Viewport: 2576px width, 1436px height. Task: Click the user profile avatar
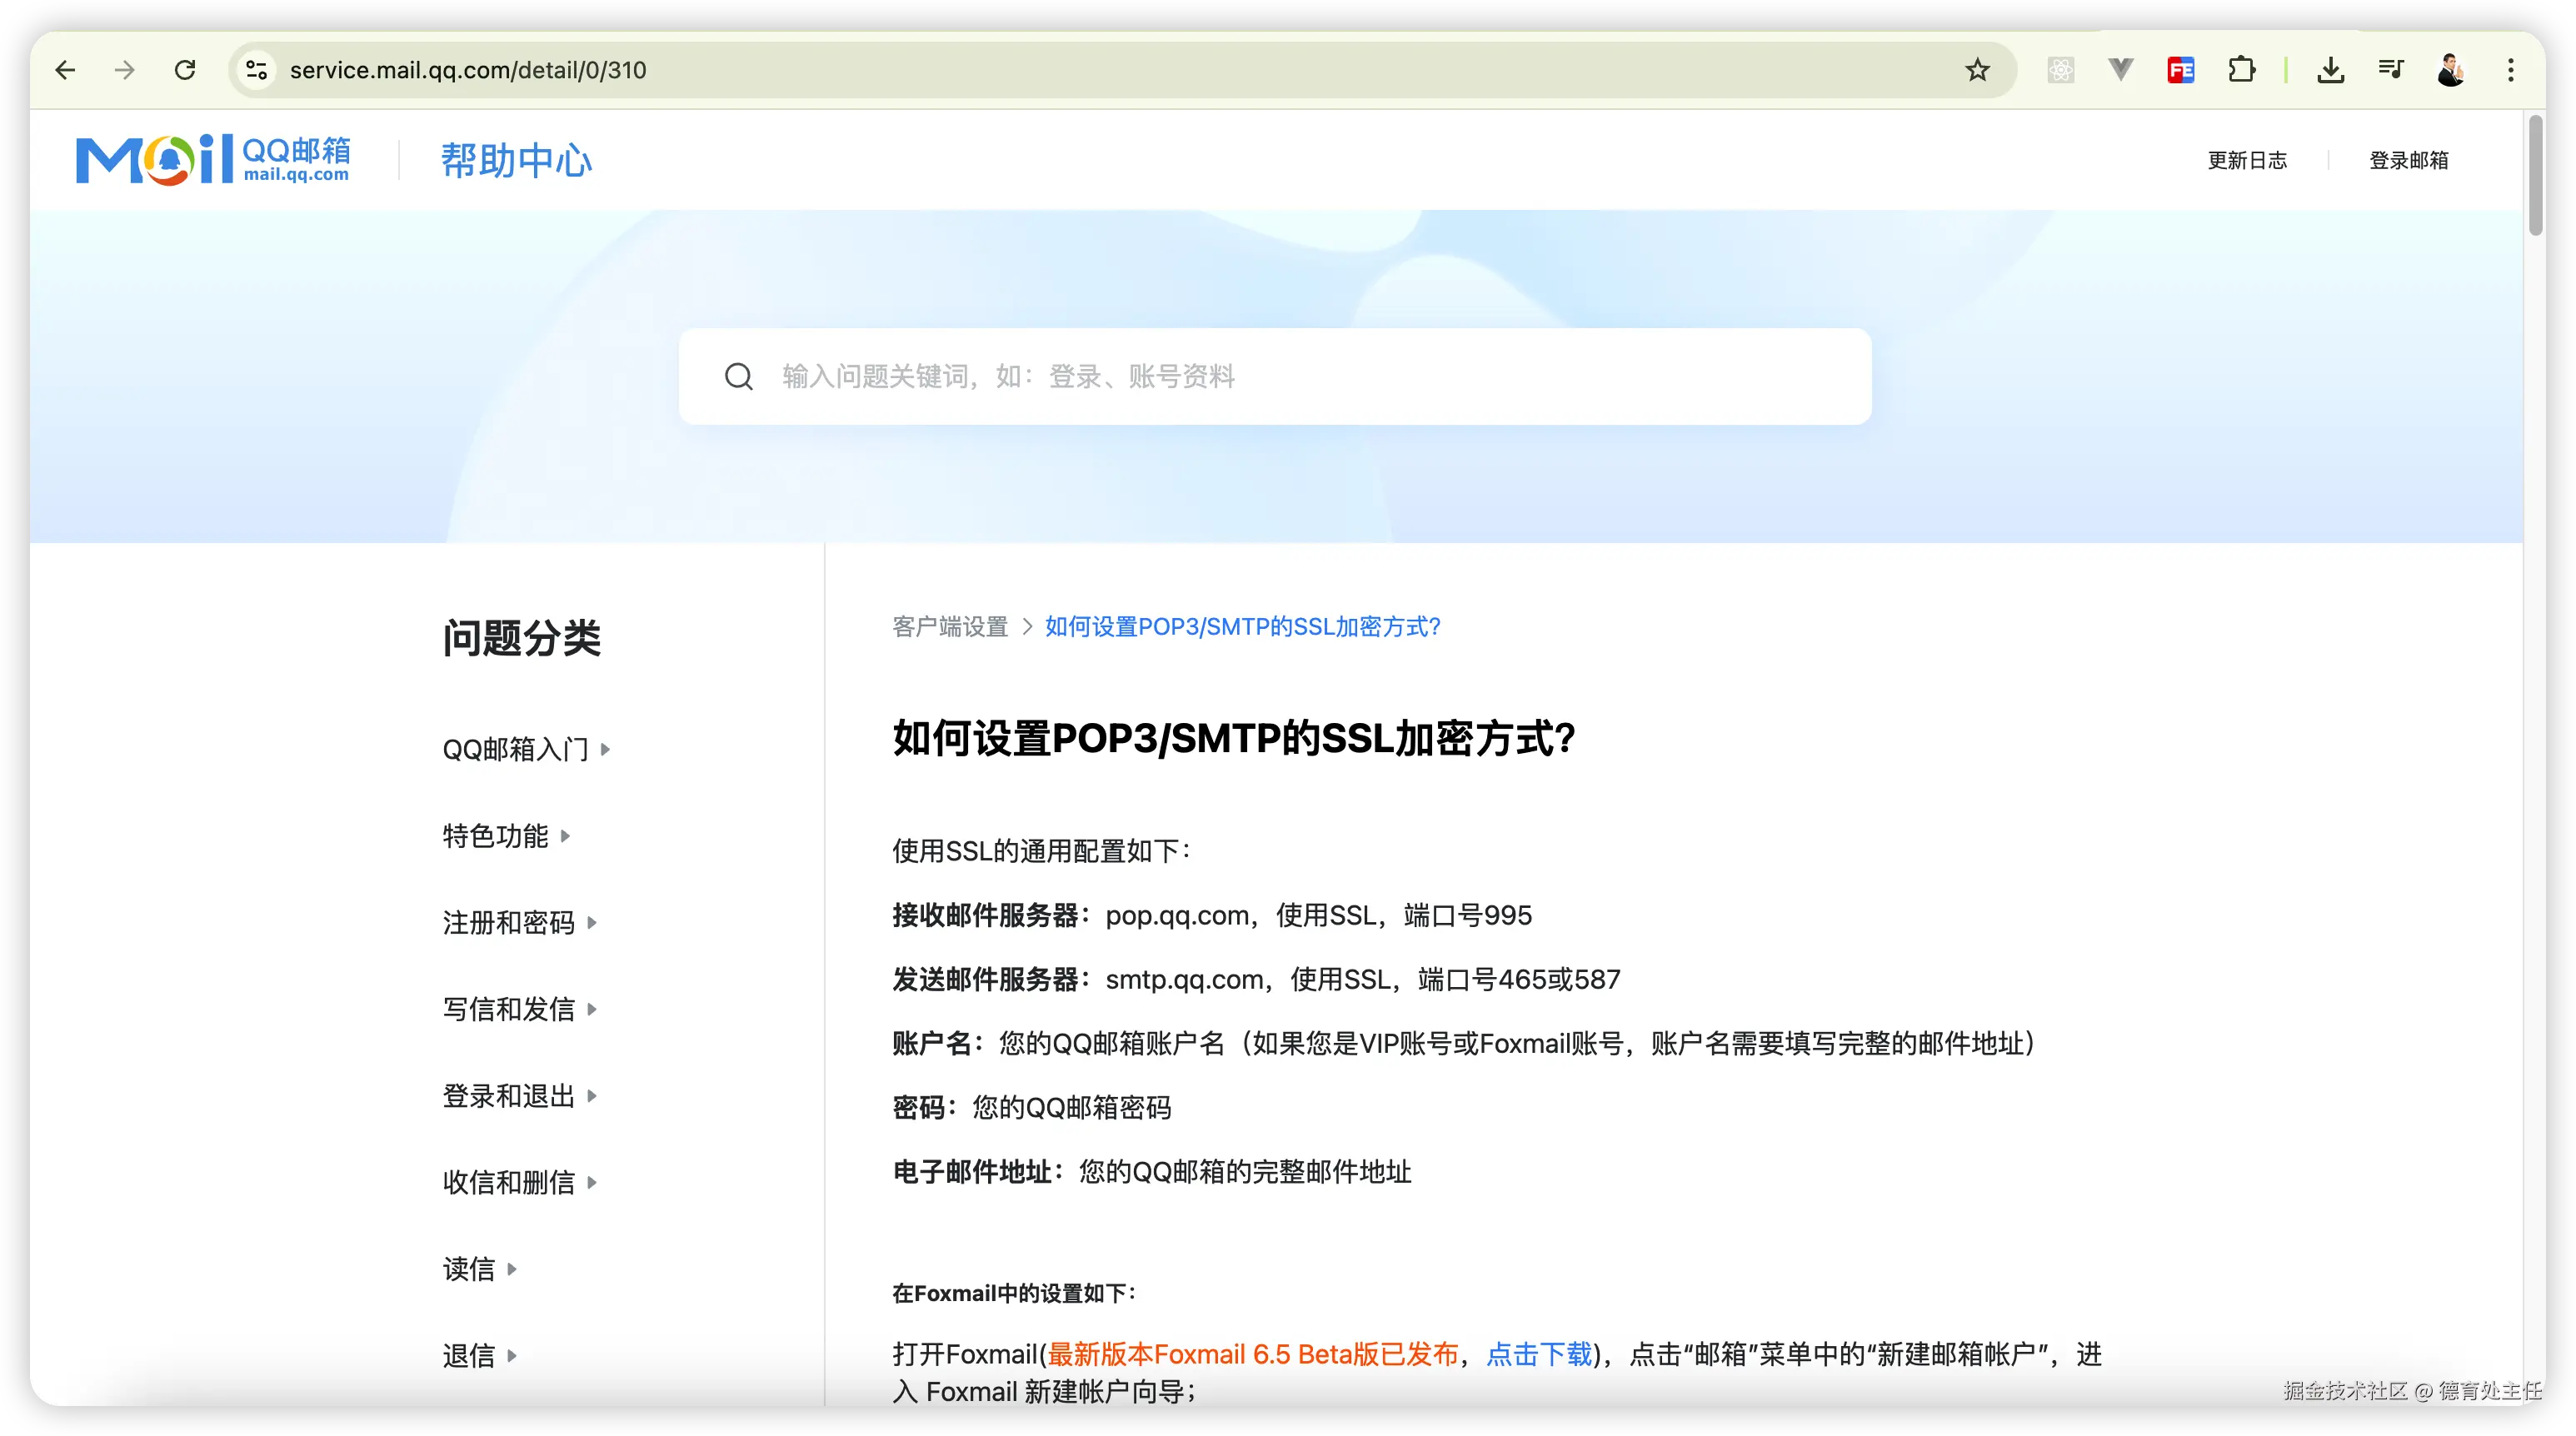click(x=2450, y=70)
